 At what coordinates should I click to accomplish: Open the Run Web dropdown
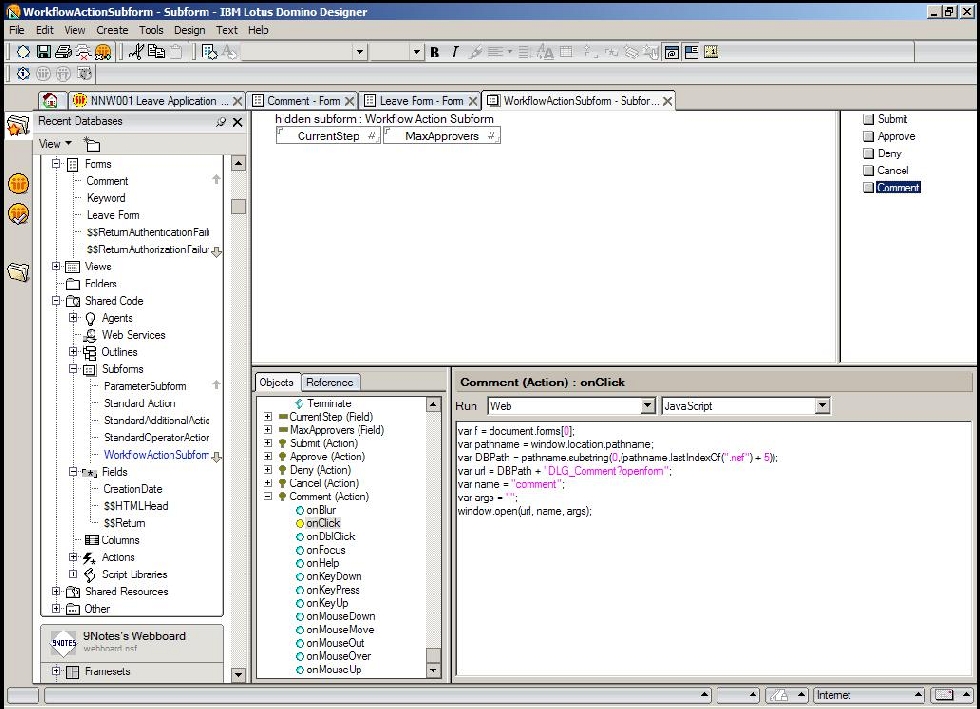[648, 406]
